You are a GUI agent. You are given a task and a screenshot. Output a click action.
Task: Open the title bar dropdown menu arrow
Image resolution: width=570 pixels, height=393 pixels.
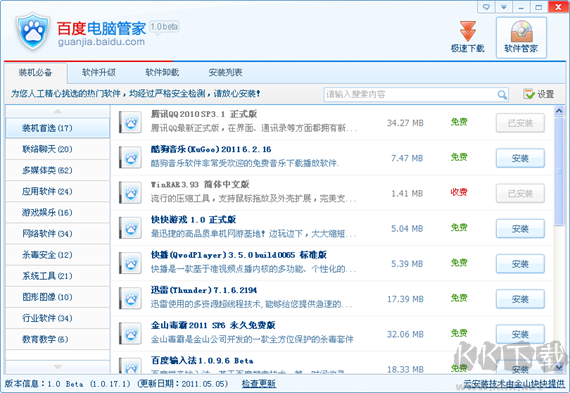coord(503,7)
